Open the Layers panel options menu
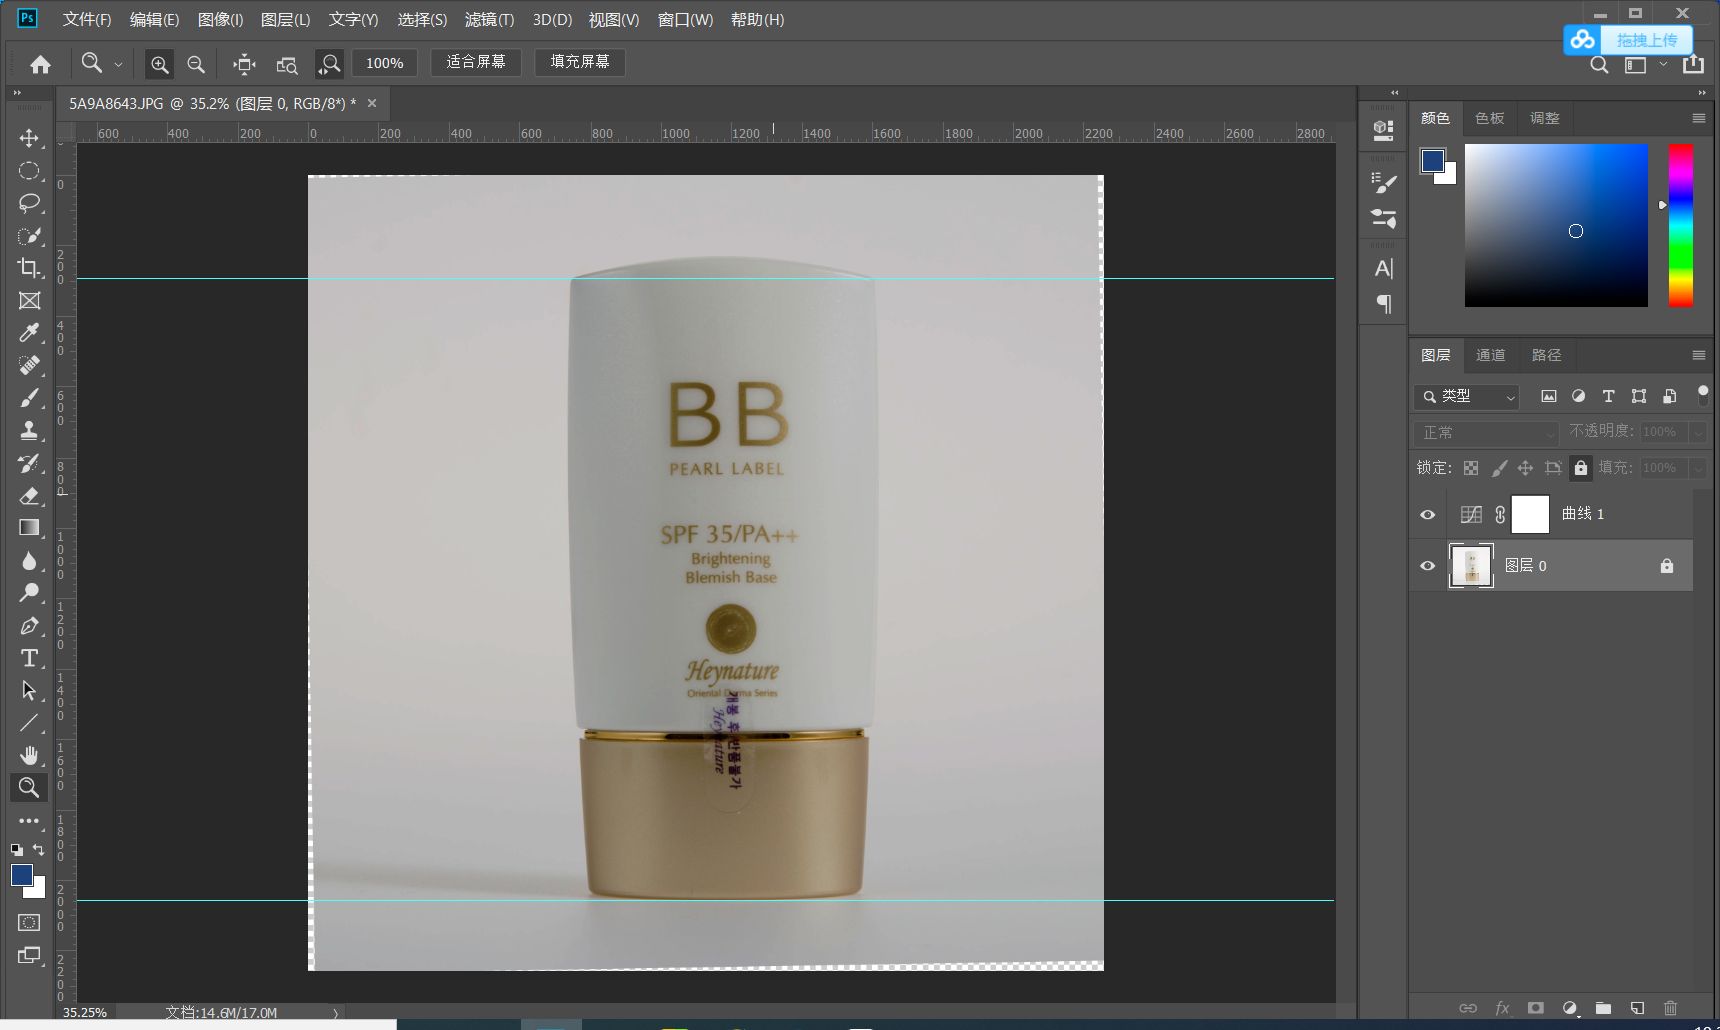 click(1698, 355)
